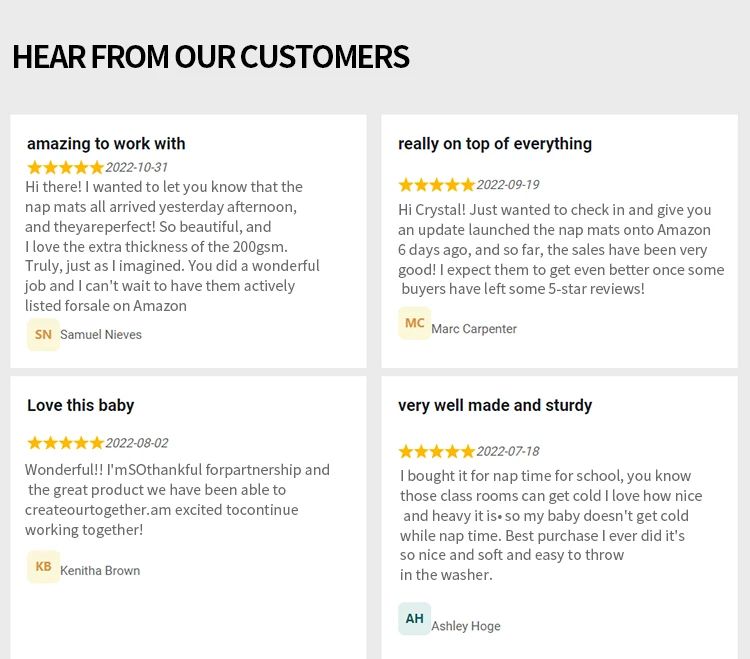
Task: Click the review date 2022-09-19
Action: tap(508, 185)
